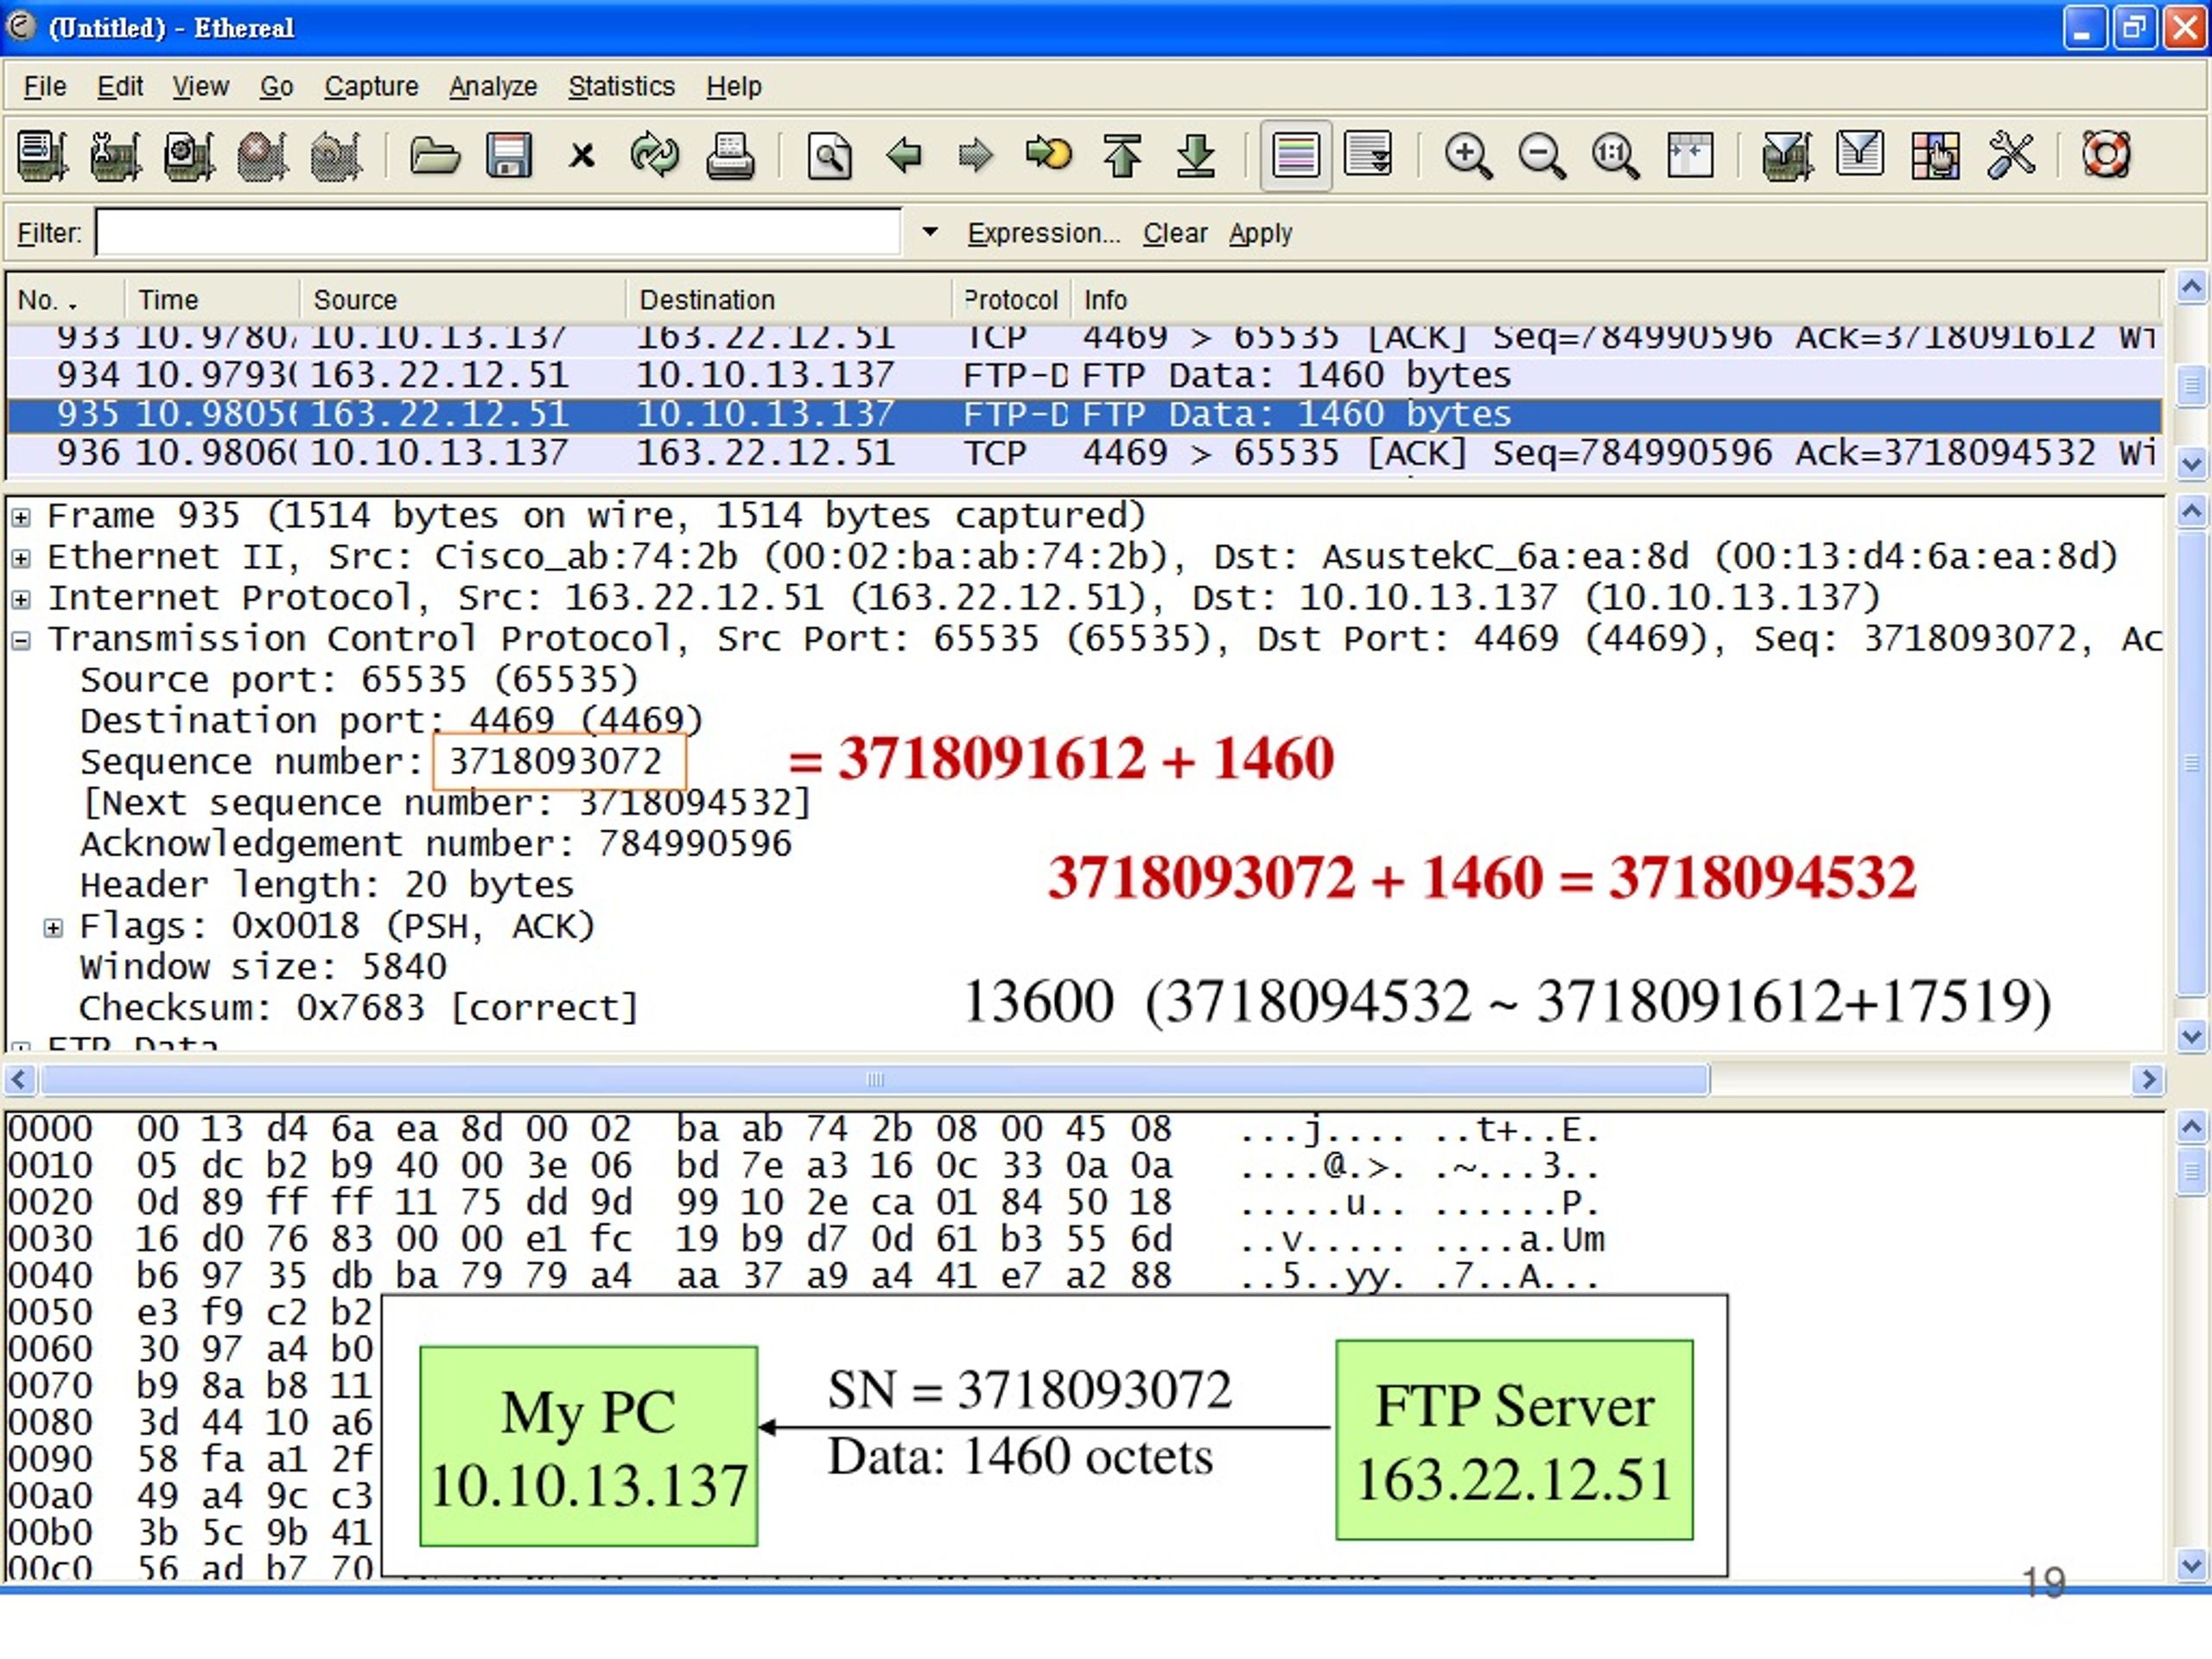Click the packet list down scroll arrow
The height and width of the screenshot is (1659, 2212).
pyautogui.click(x=2191, y=463)
